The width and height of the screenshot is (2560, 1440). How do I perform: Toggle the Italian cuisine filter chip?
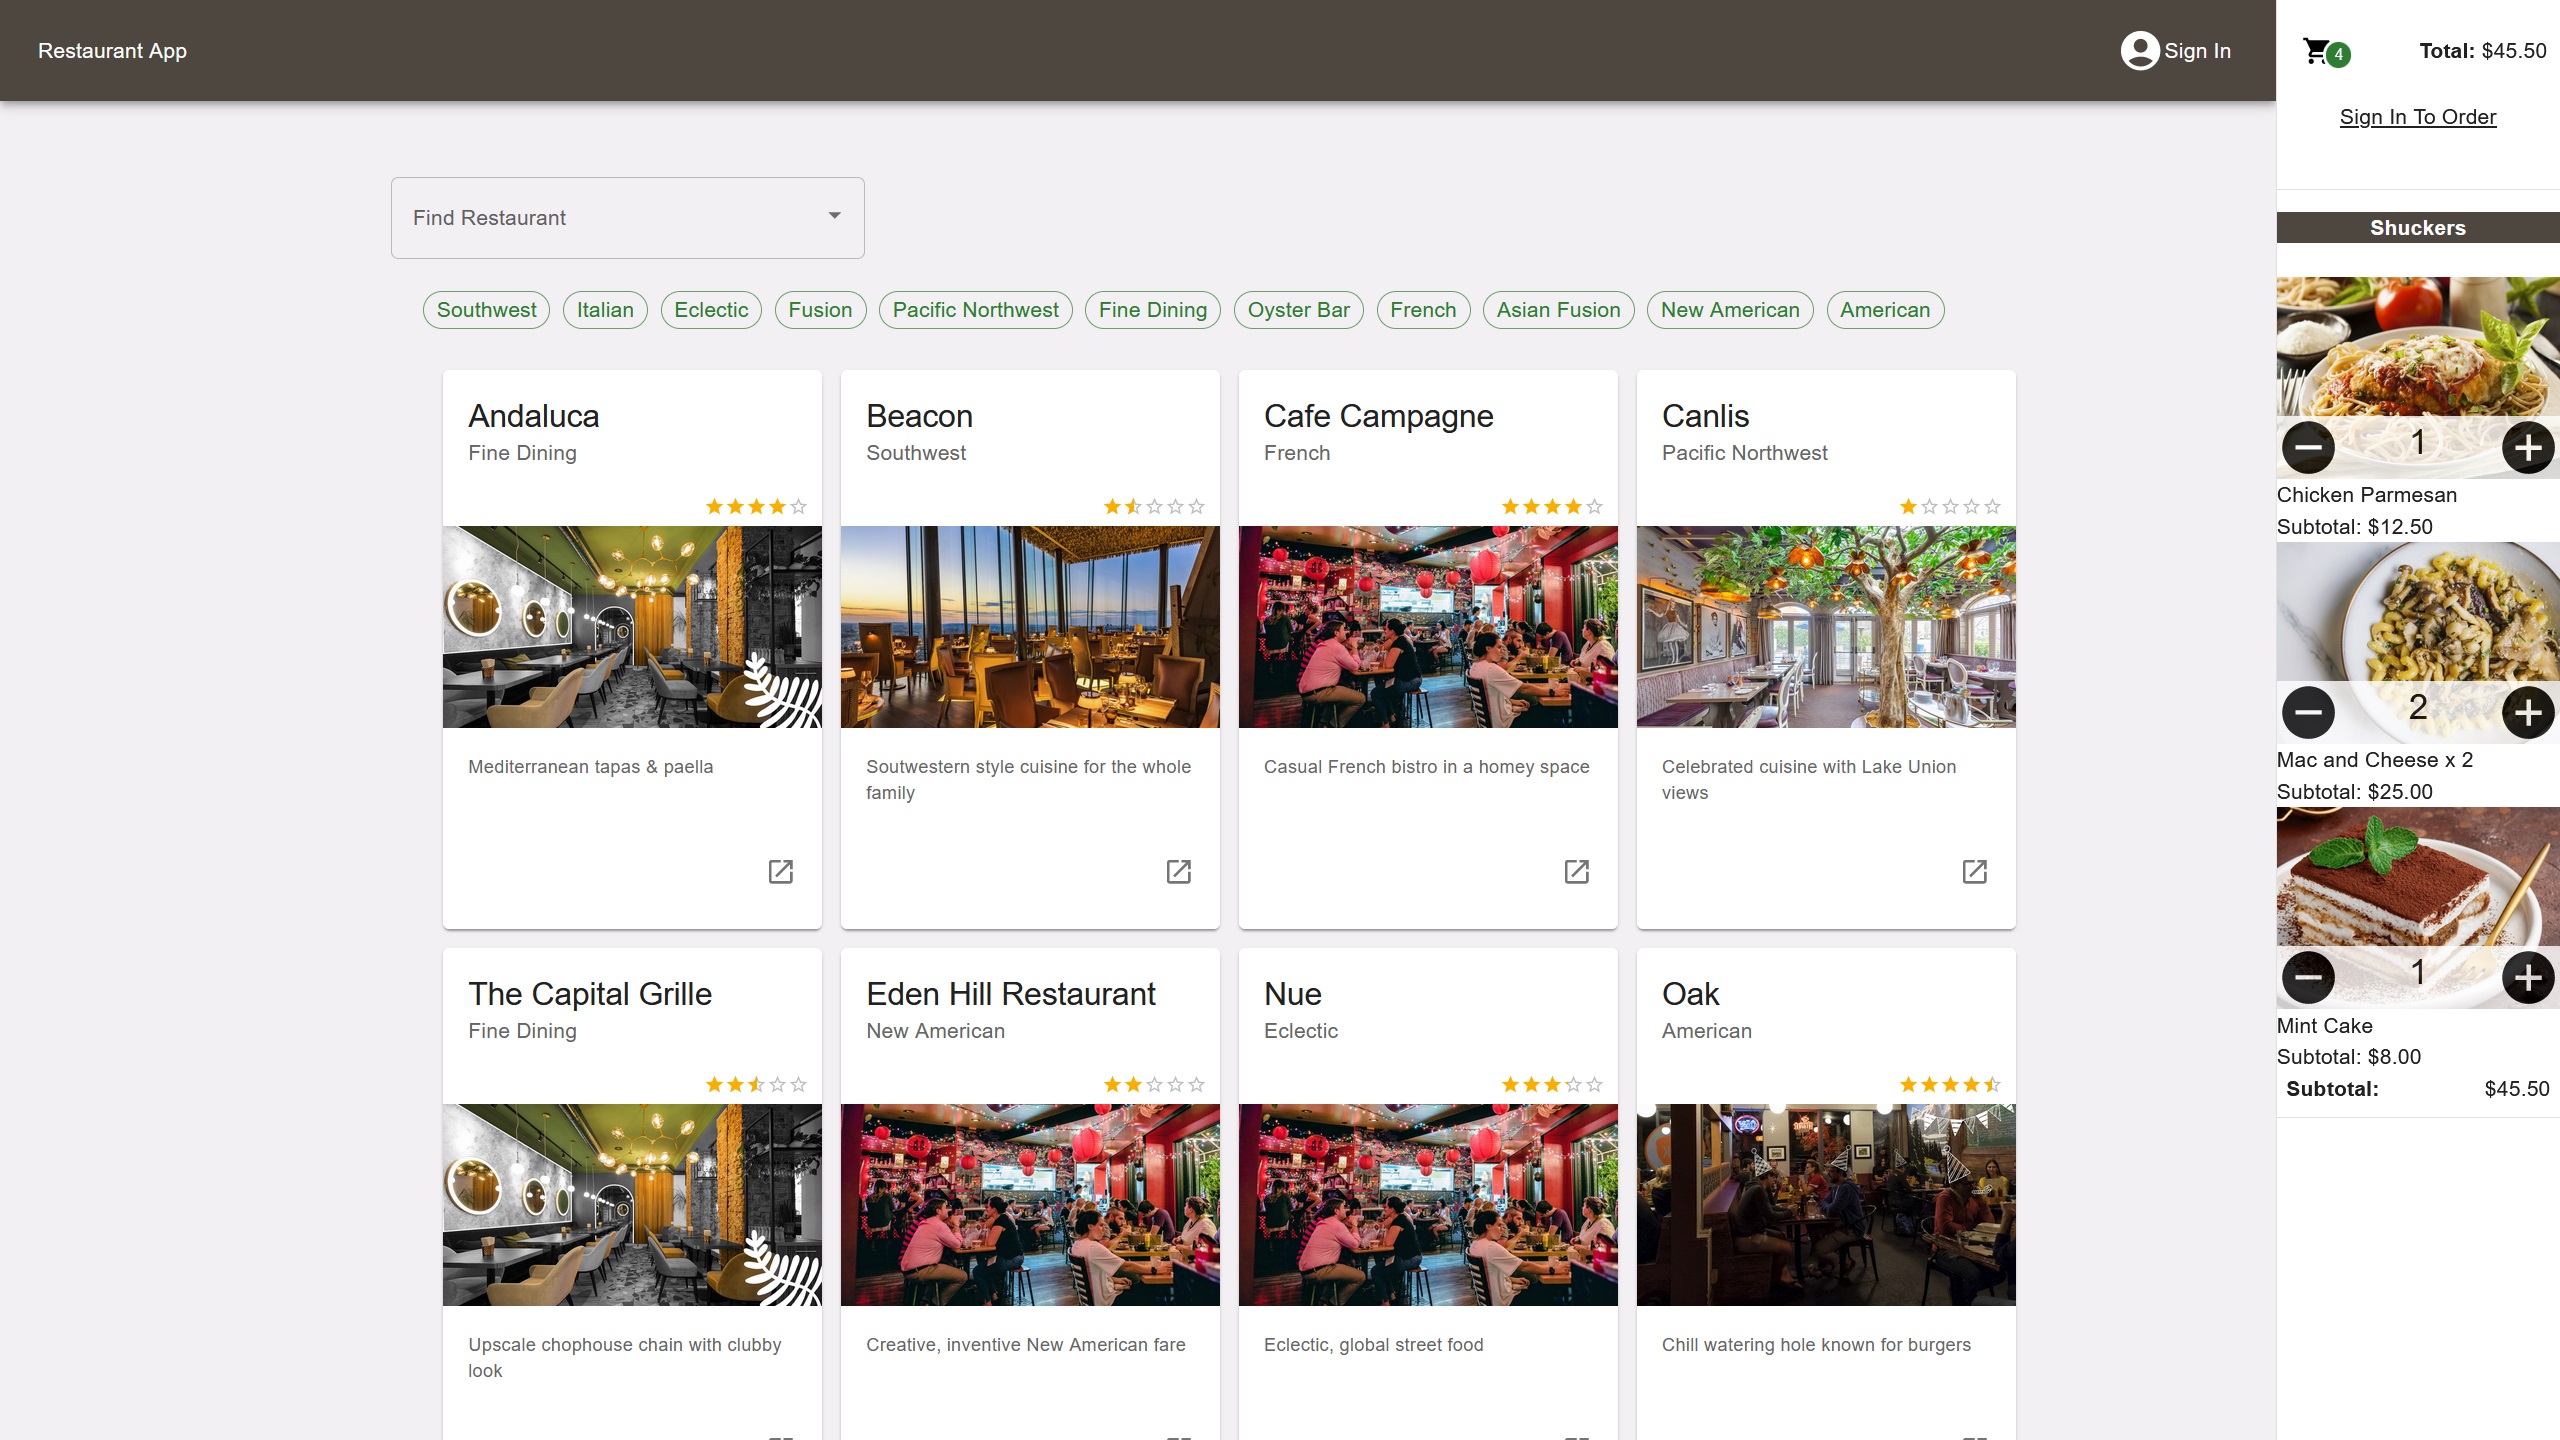604,310
